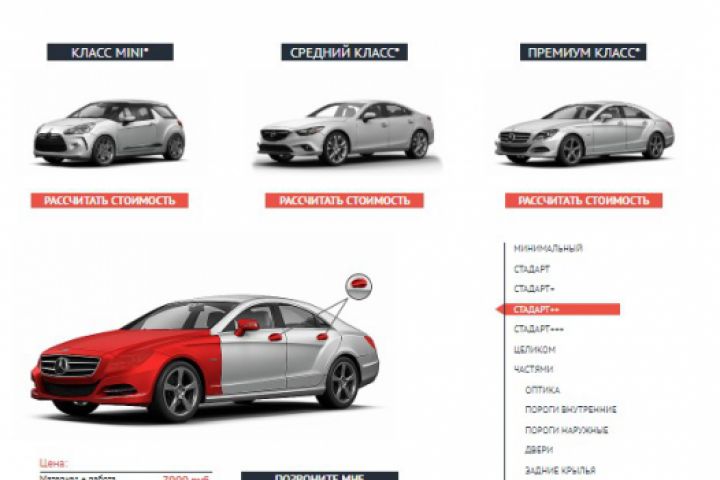Select the КЛАСС MINI category label
Image resolution: width=720 pixels, height=480 pixels.
110,52
